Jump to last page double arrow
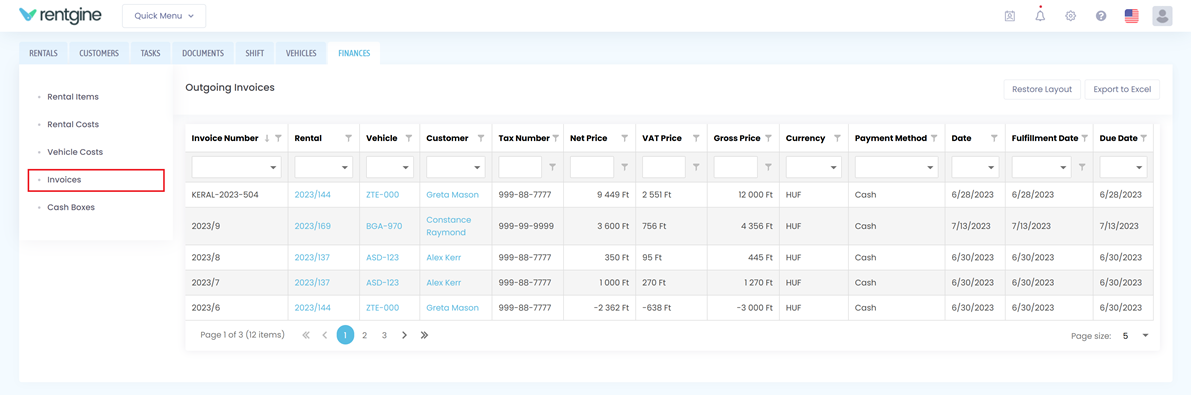Image resolution: width=1191 pixels, height=395 pixels. [x=424, y=335]
